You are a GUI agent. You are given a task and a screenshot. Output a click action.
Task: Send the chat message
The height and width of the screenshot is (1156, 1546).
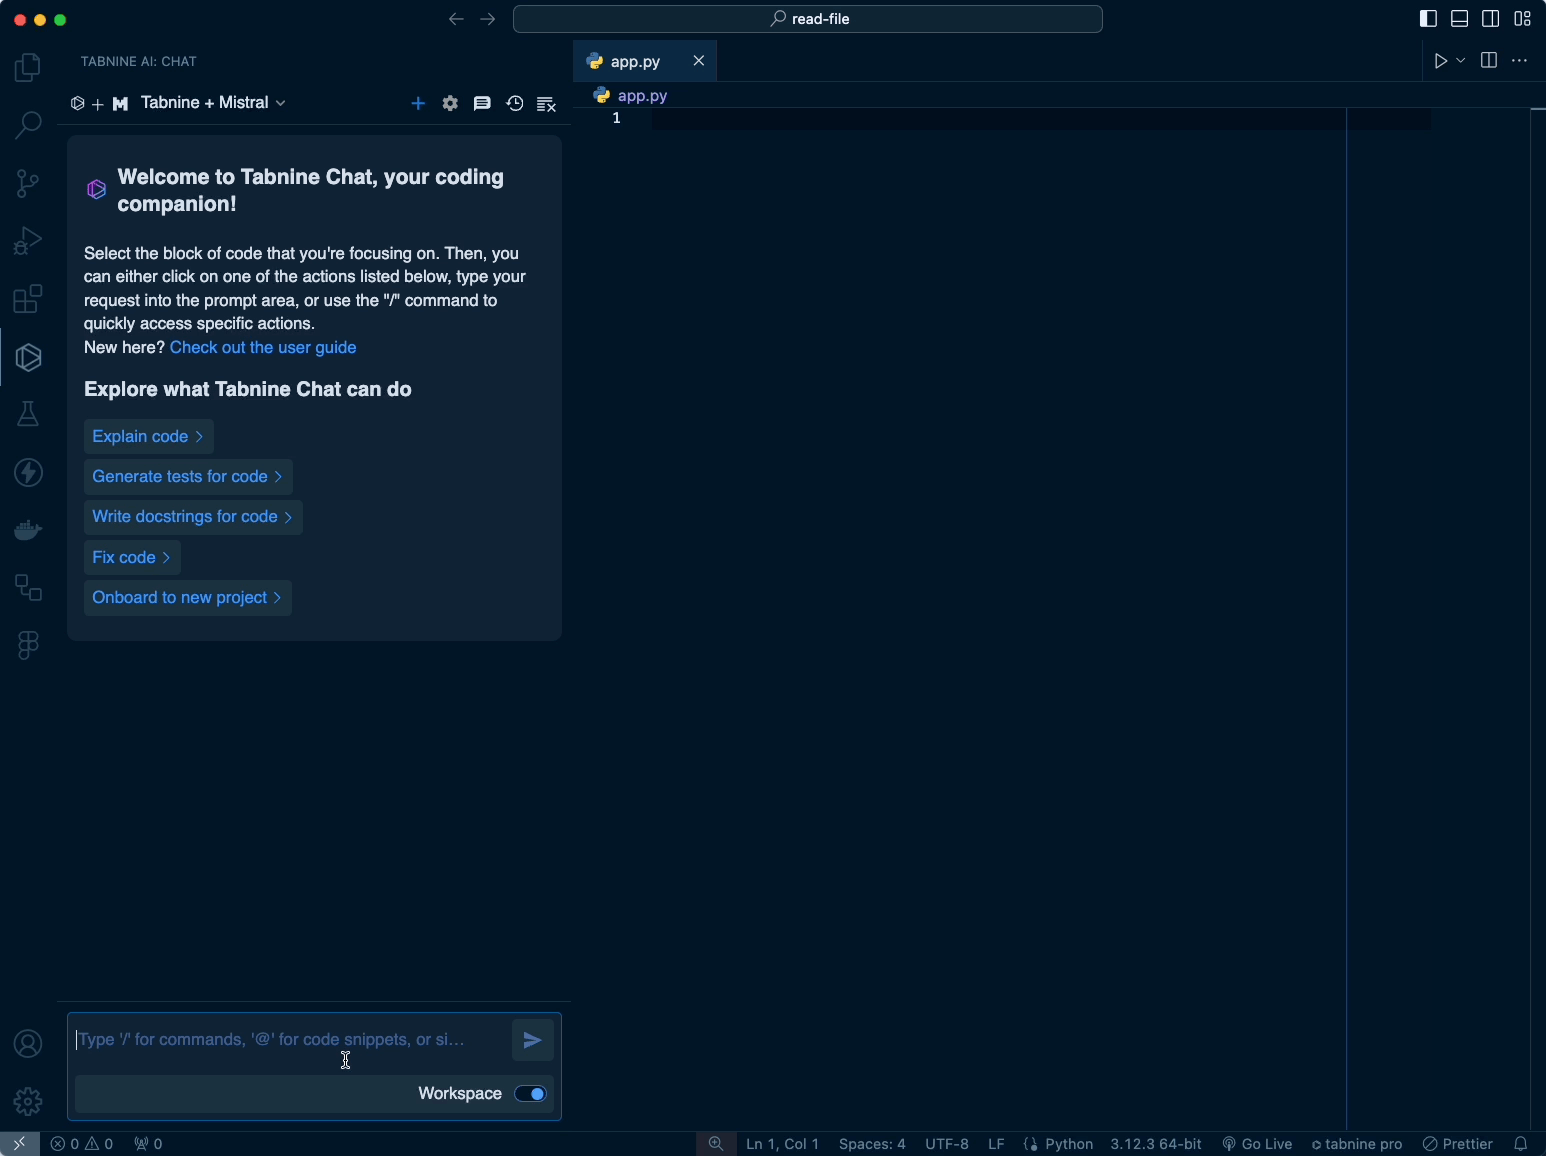click(532, 1040)
